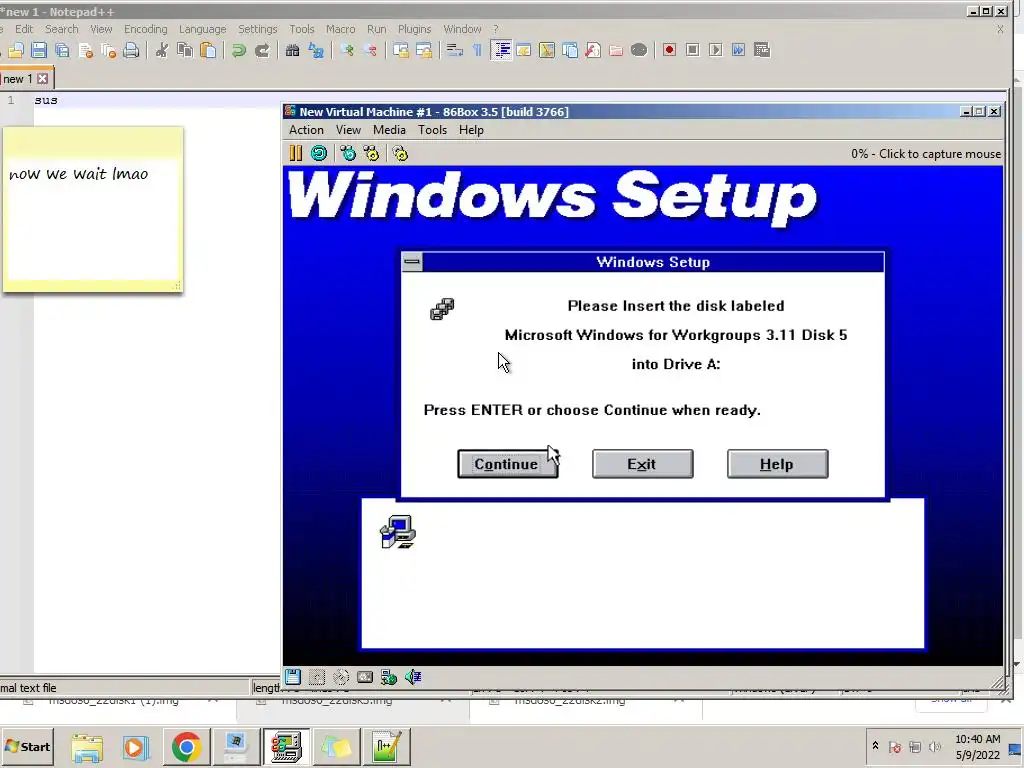
Task: Start macro recording red dot button
Action: click(669, 50)
